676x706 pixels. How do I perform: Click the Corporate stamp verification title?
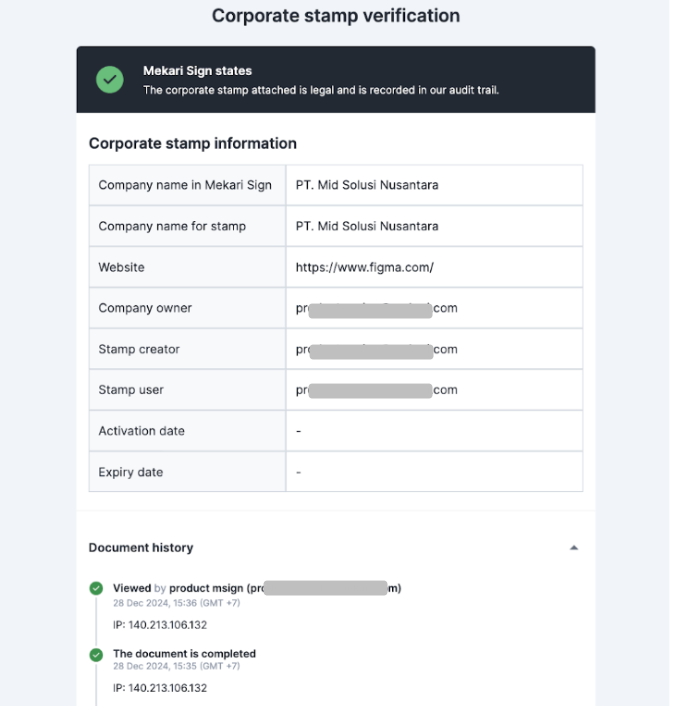(x=336, y=16)
